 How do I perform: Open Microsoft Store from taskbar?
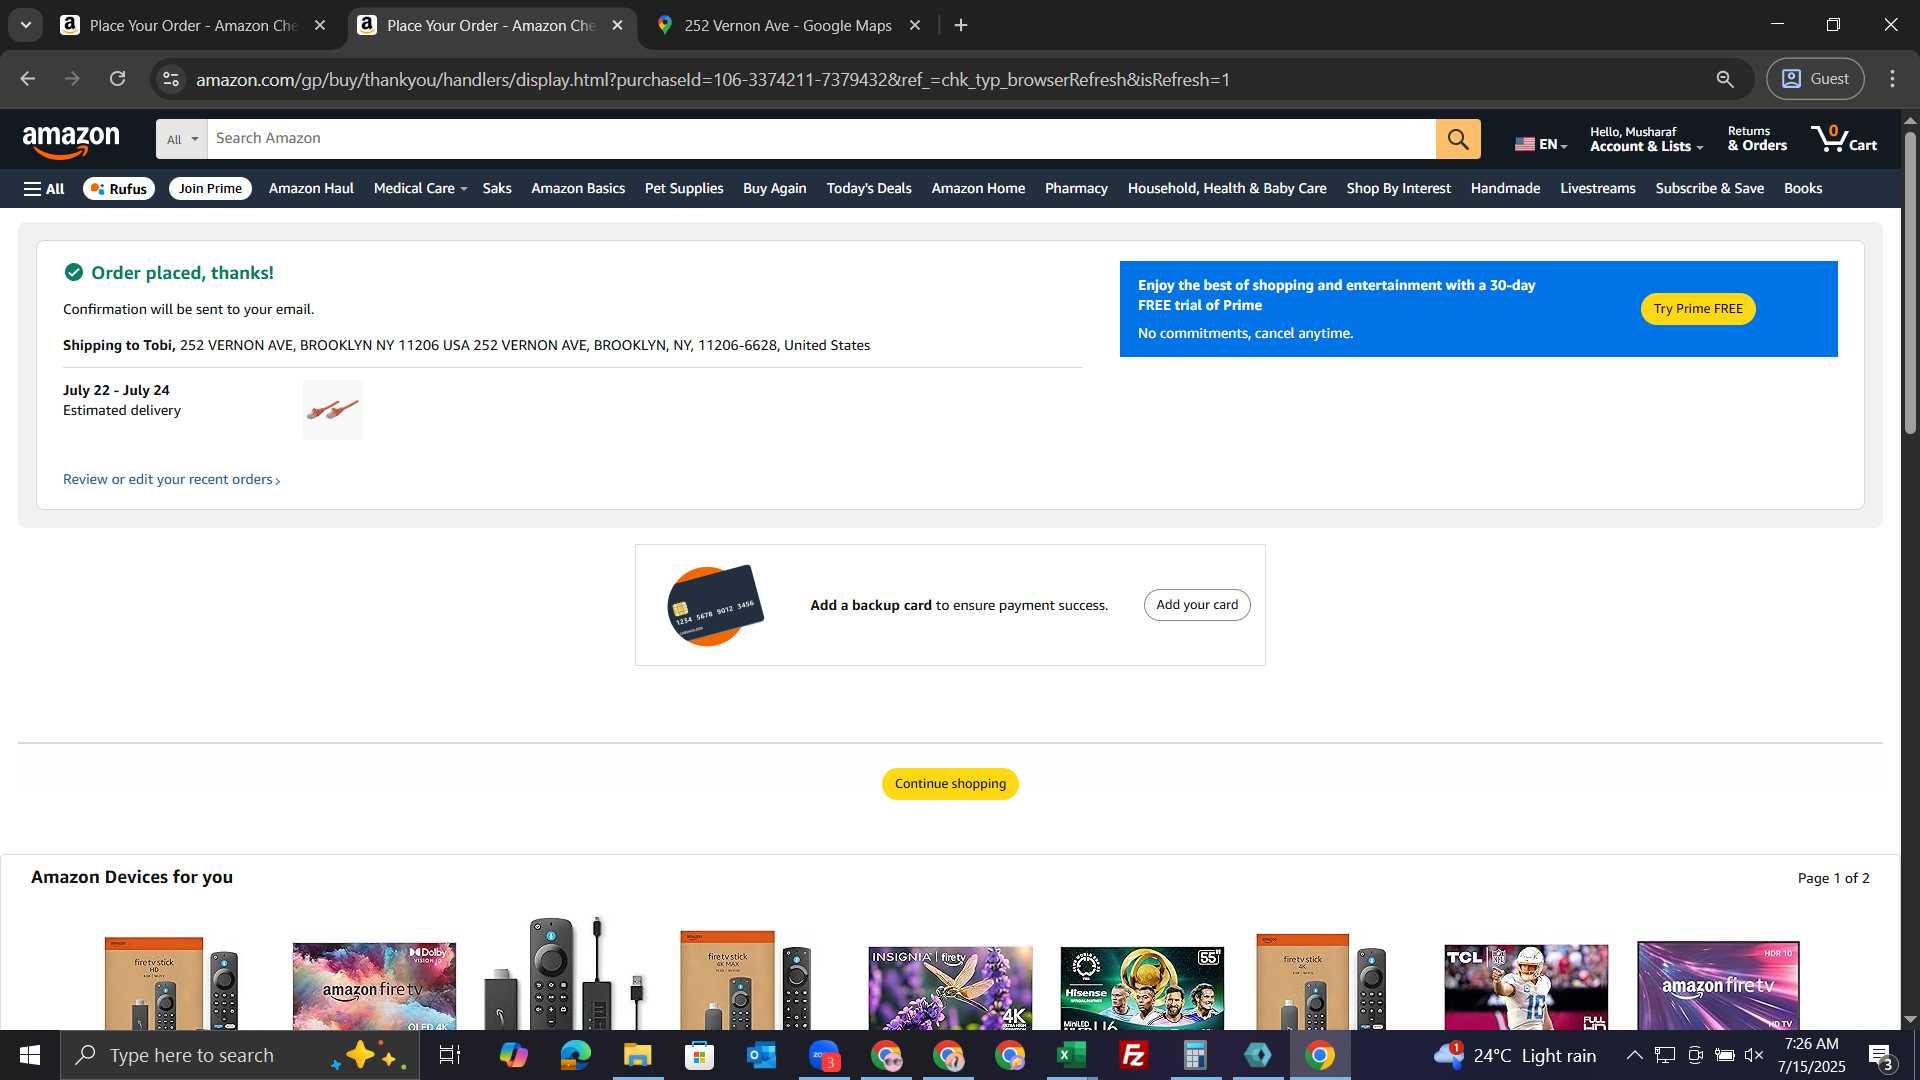(x=700, y=1055)
